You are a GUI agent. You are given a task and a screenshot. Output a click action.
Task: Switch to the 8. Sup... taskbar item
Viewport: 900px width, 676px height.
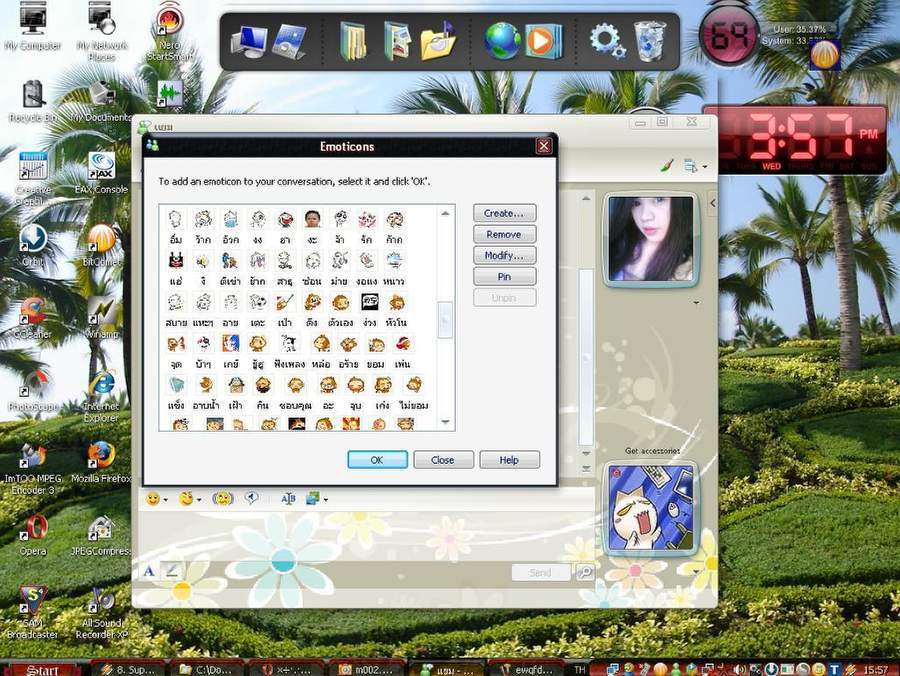tap(128, 669)
